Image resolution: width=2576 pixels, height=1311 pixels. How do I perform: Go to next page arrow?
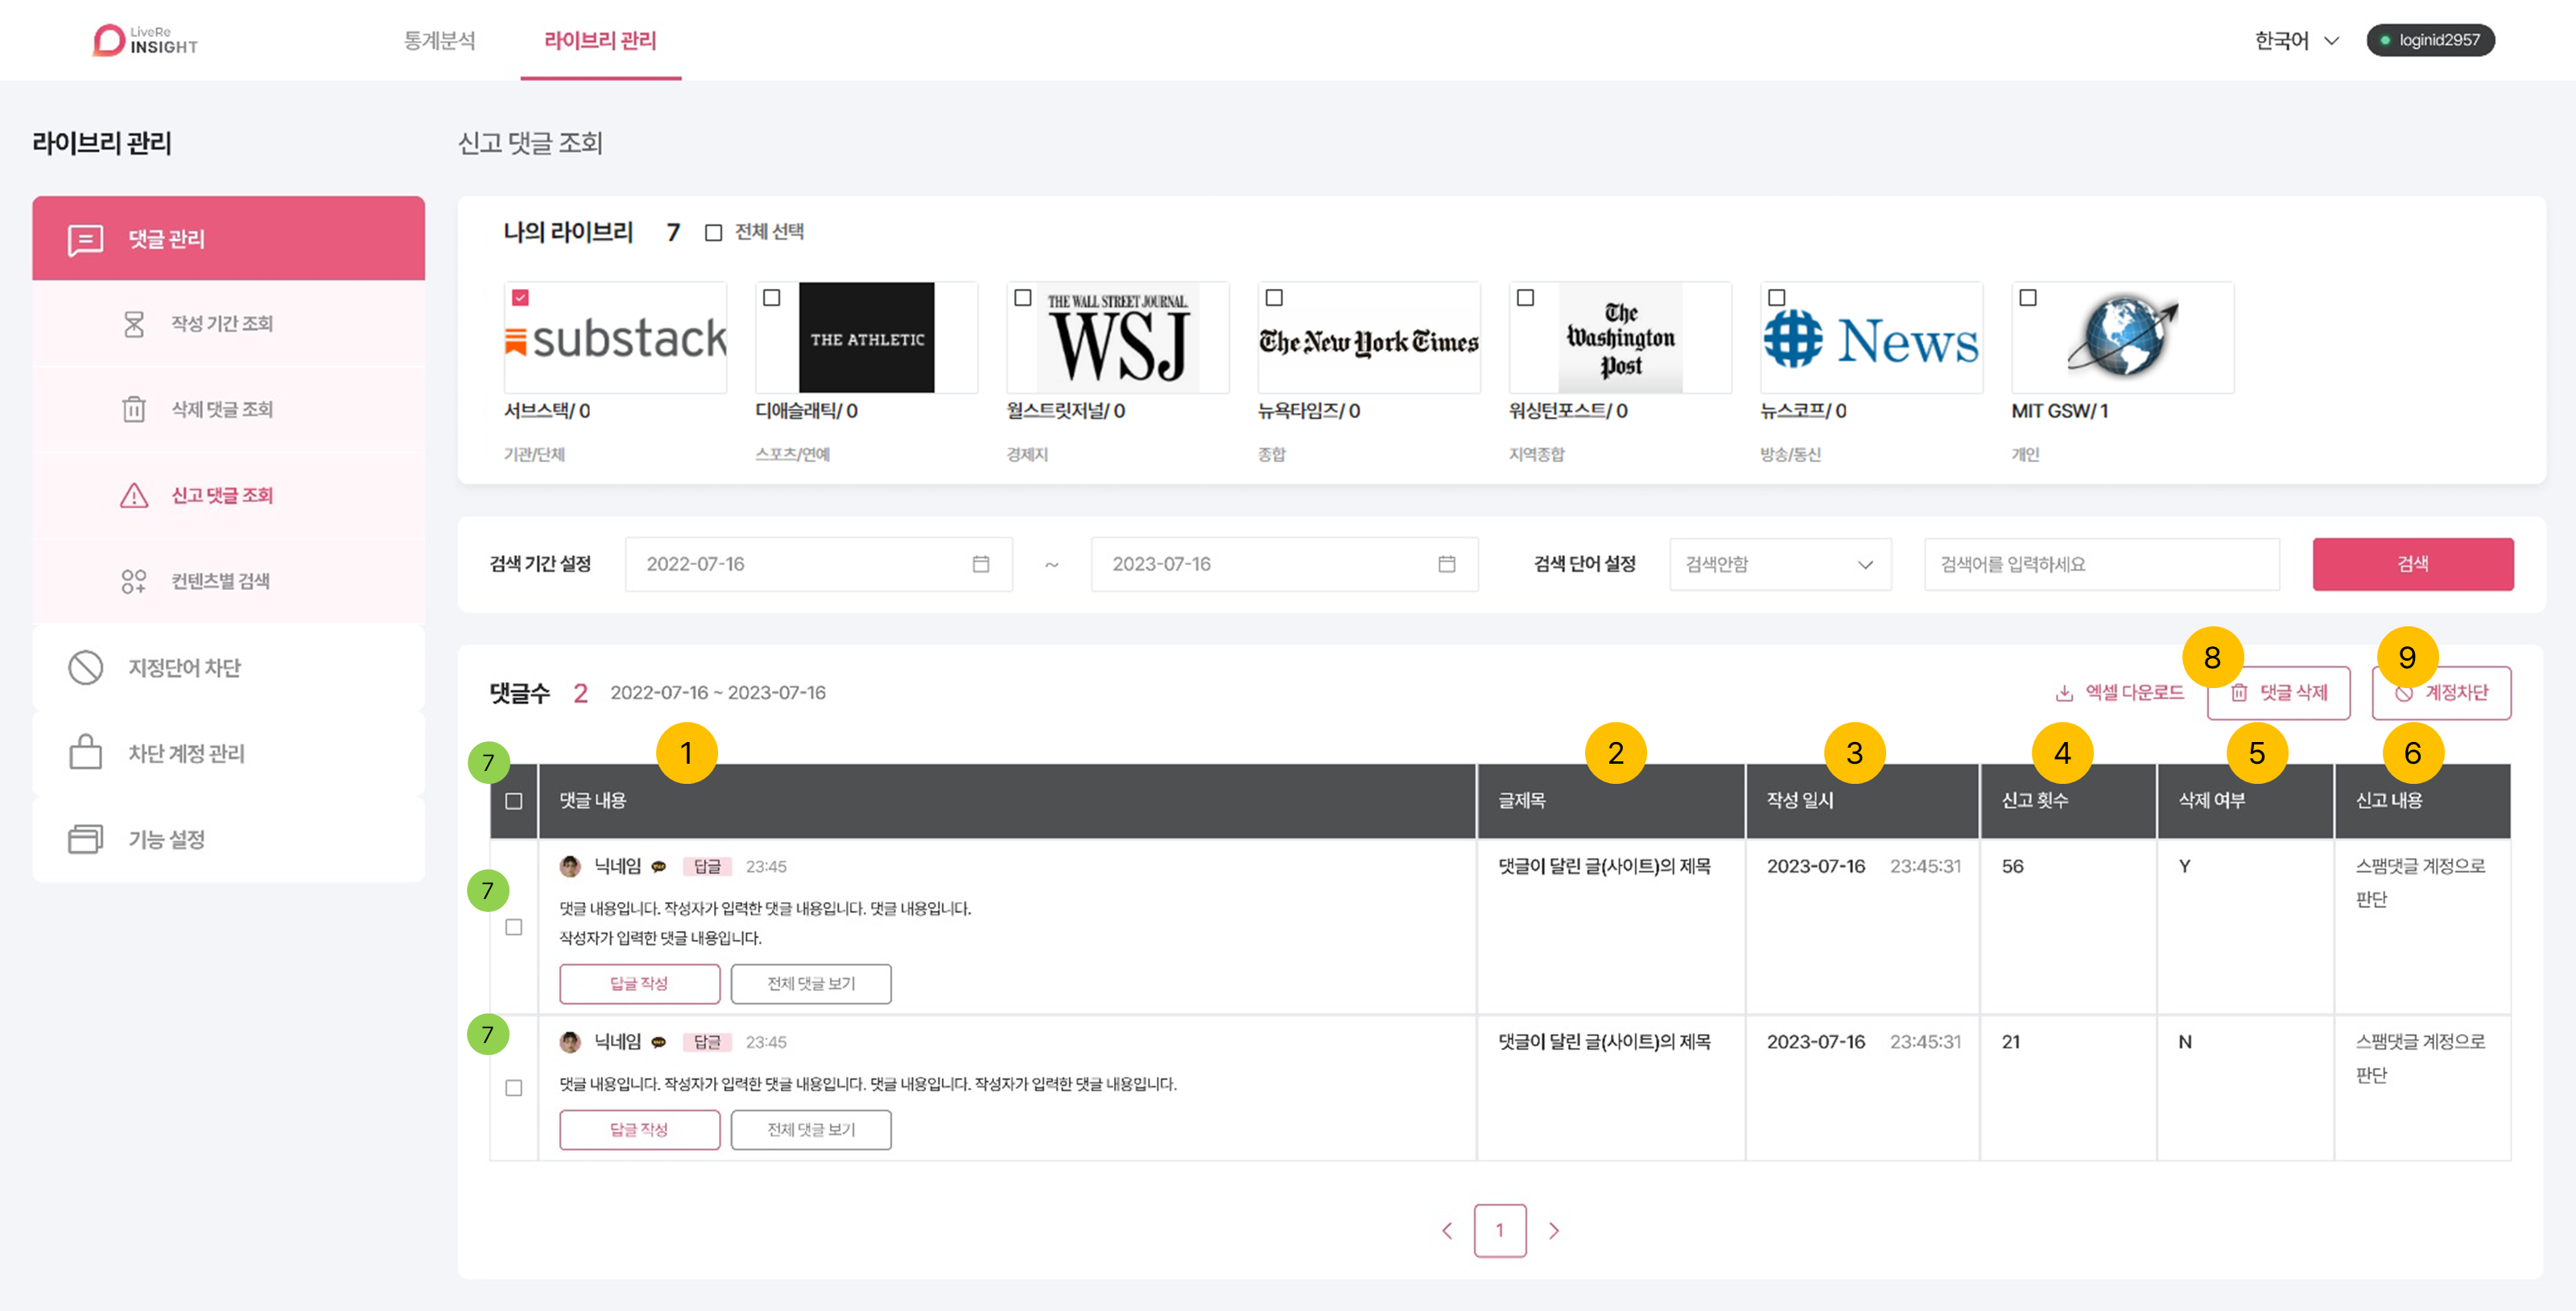(1553, 1231)
